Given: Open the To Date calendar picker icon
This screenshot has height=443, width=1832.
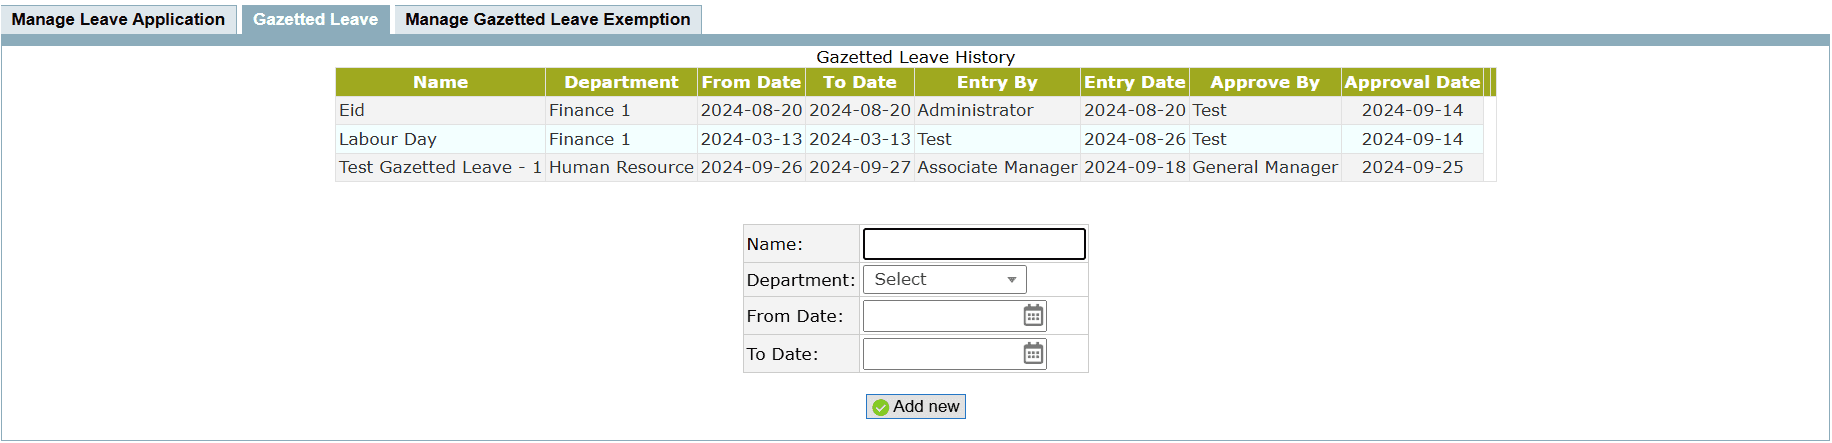Looking at the screenshot, I should (x=1033, y=354).
